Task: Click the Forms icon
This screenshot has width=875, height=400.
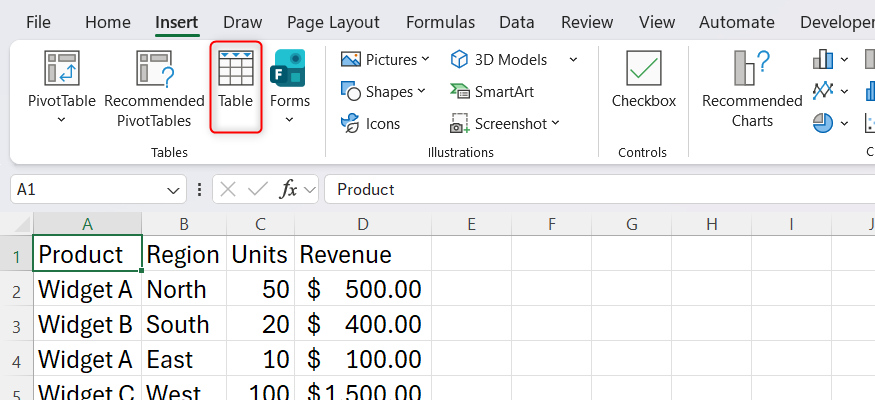Action: 288,68
